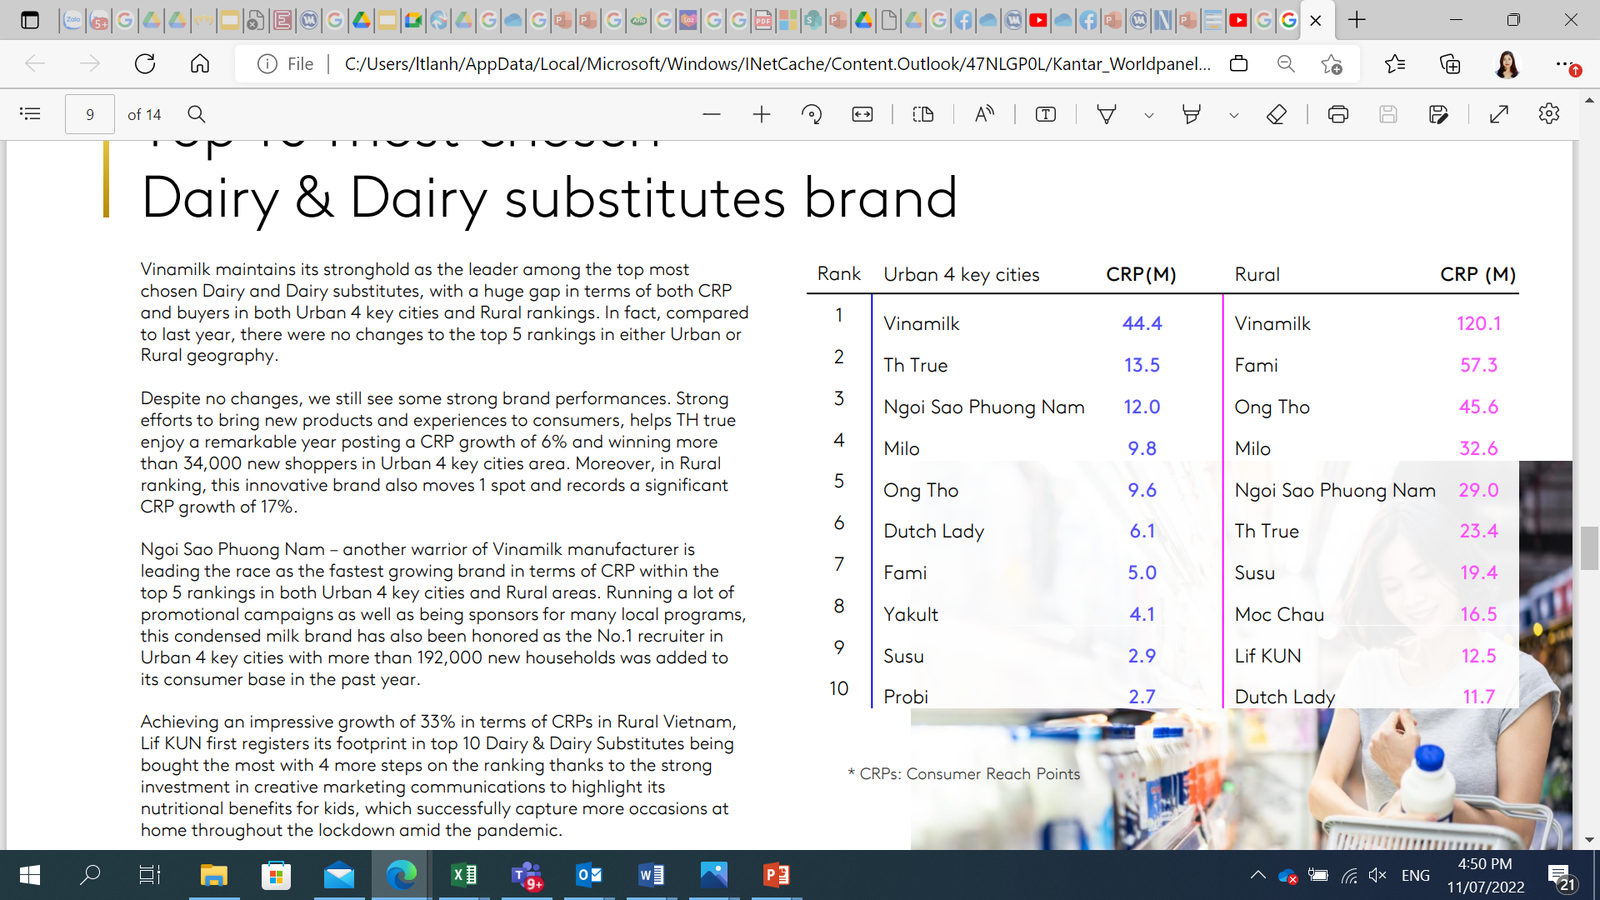Zoom out of the PDF page

[x=711, y=114]
